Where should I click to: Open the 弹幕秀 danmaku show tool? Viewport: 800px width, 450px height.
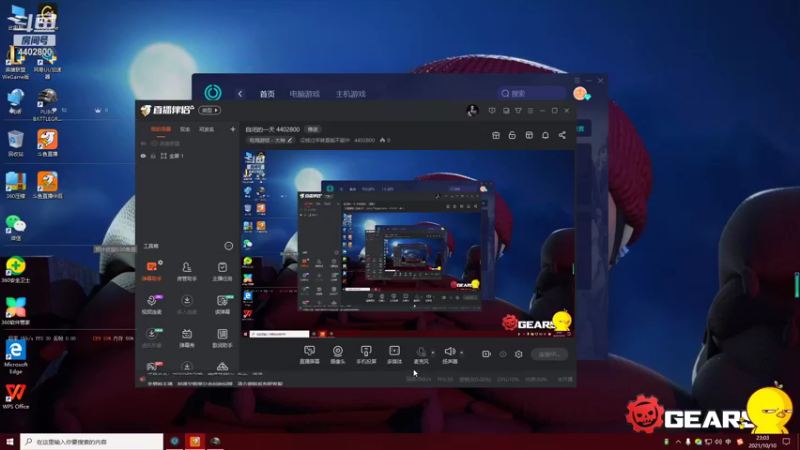(187, 338)
